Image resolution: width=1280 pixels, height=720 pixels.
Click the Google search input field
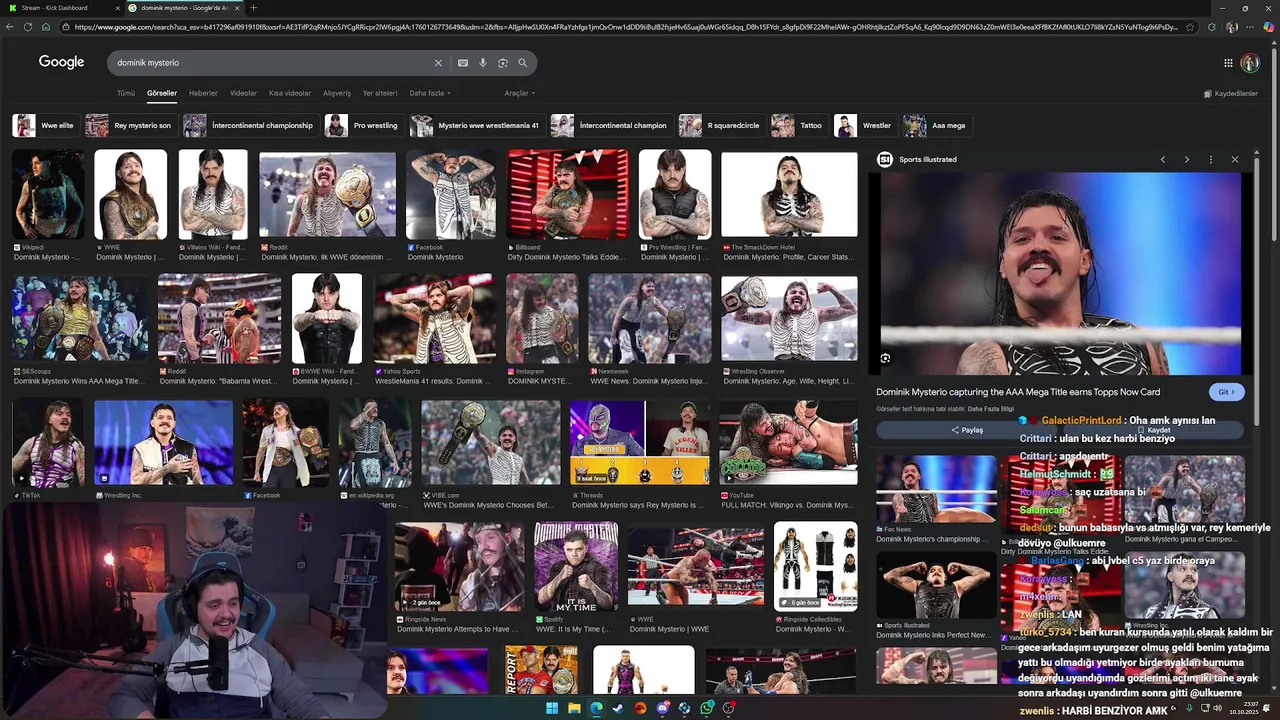point(270,63)
